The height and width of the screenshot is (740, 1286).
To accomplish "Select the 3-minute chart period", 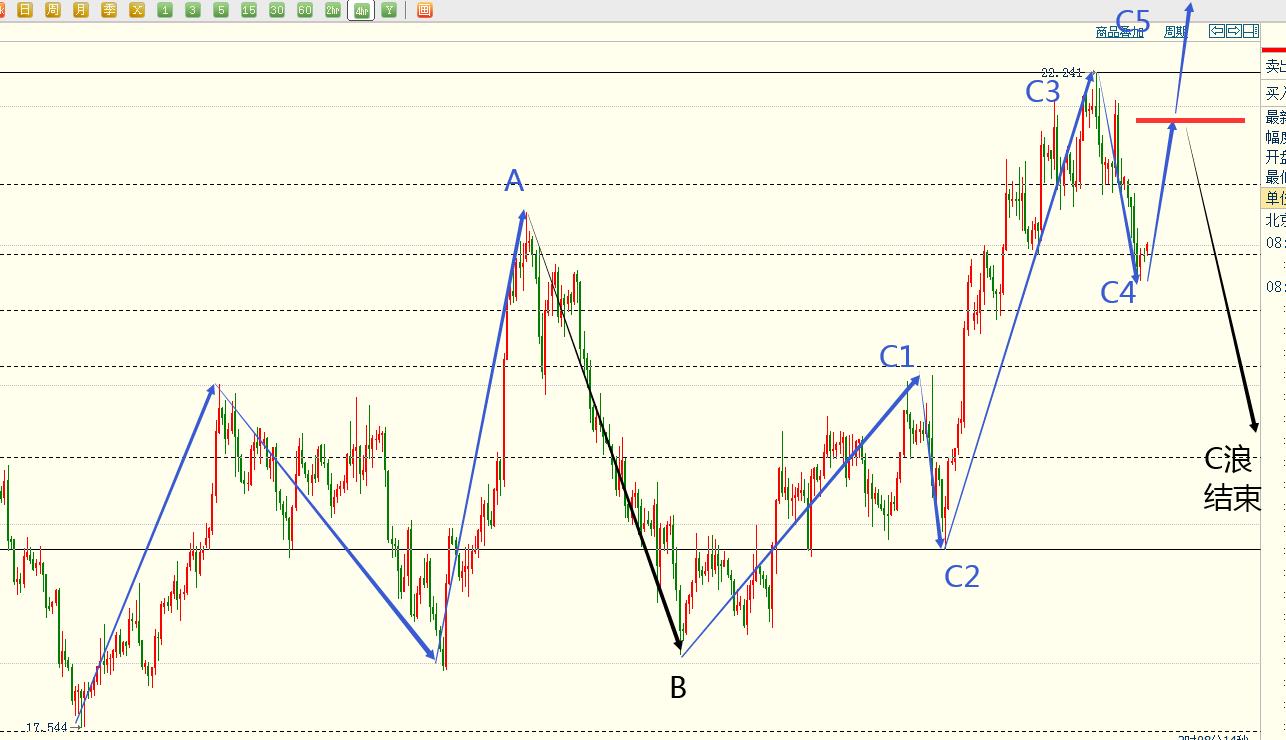I will [193, 10].
